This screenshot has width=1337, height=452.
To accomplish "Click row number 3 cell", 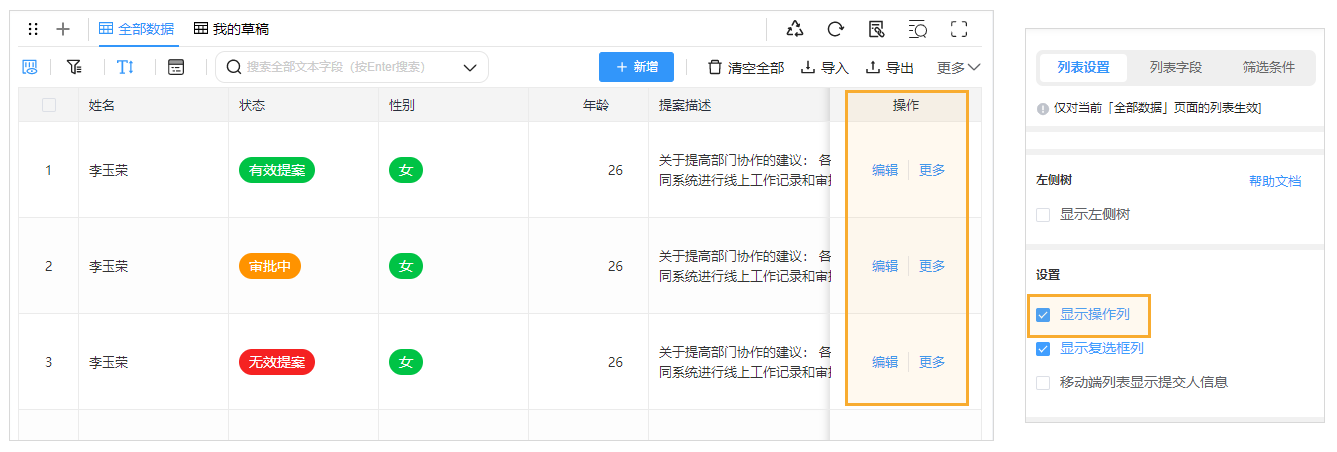I will point(48,362).
